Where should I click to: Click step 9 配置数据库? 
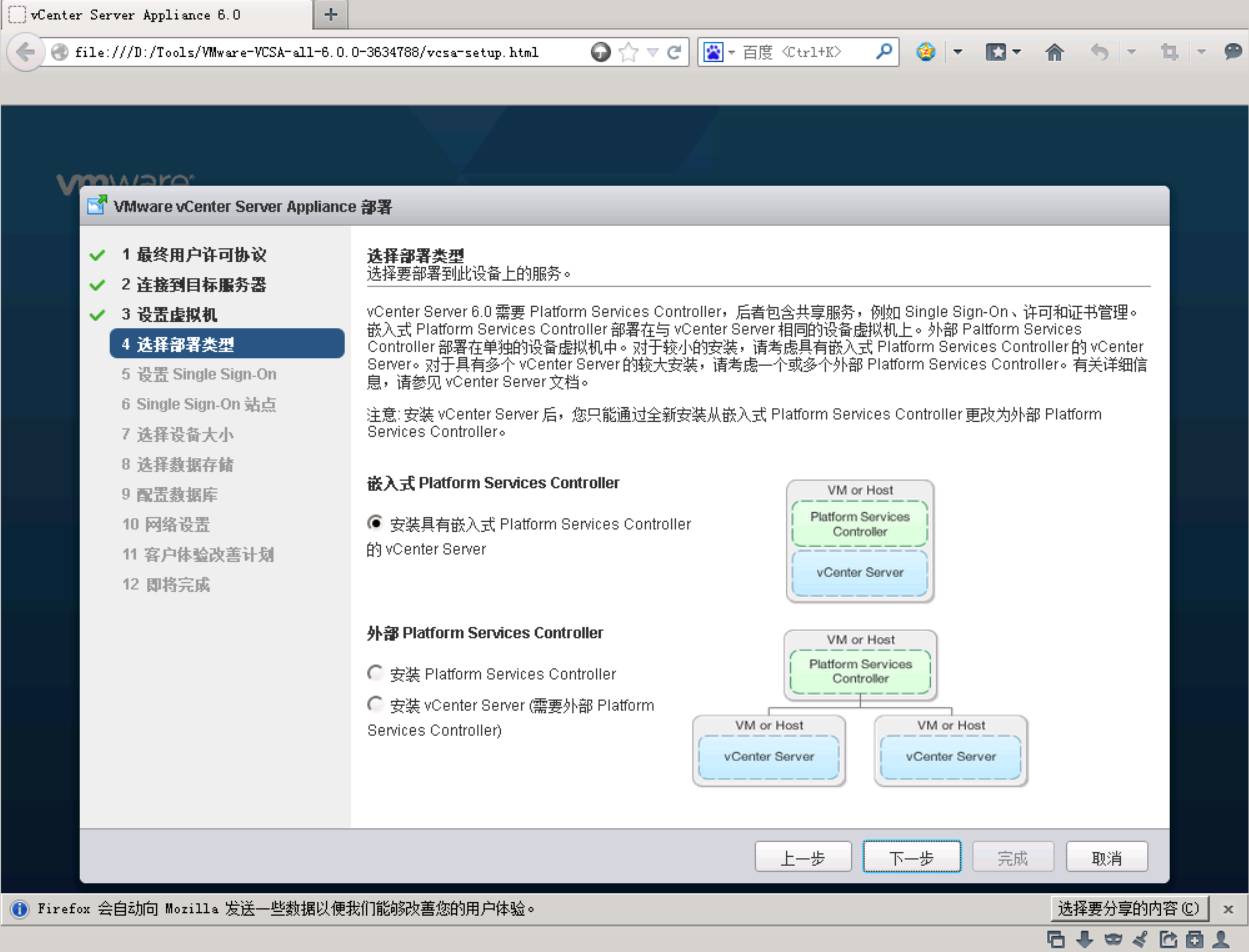pyautogui.click(x=169, y=494)
